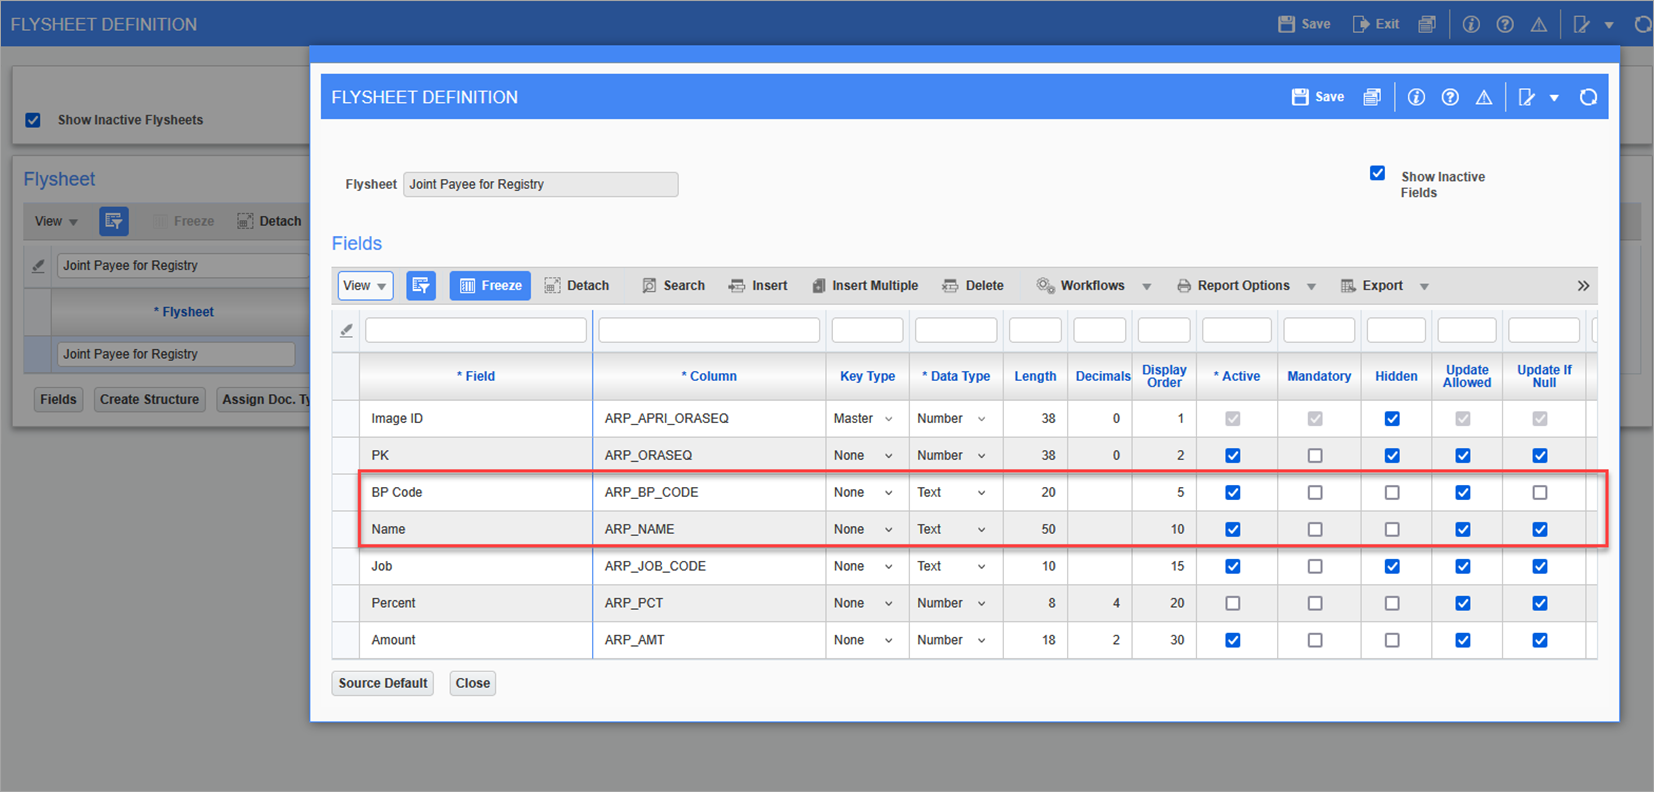Click Search in the Fields toolbar

673,286
